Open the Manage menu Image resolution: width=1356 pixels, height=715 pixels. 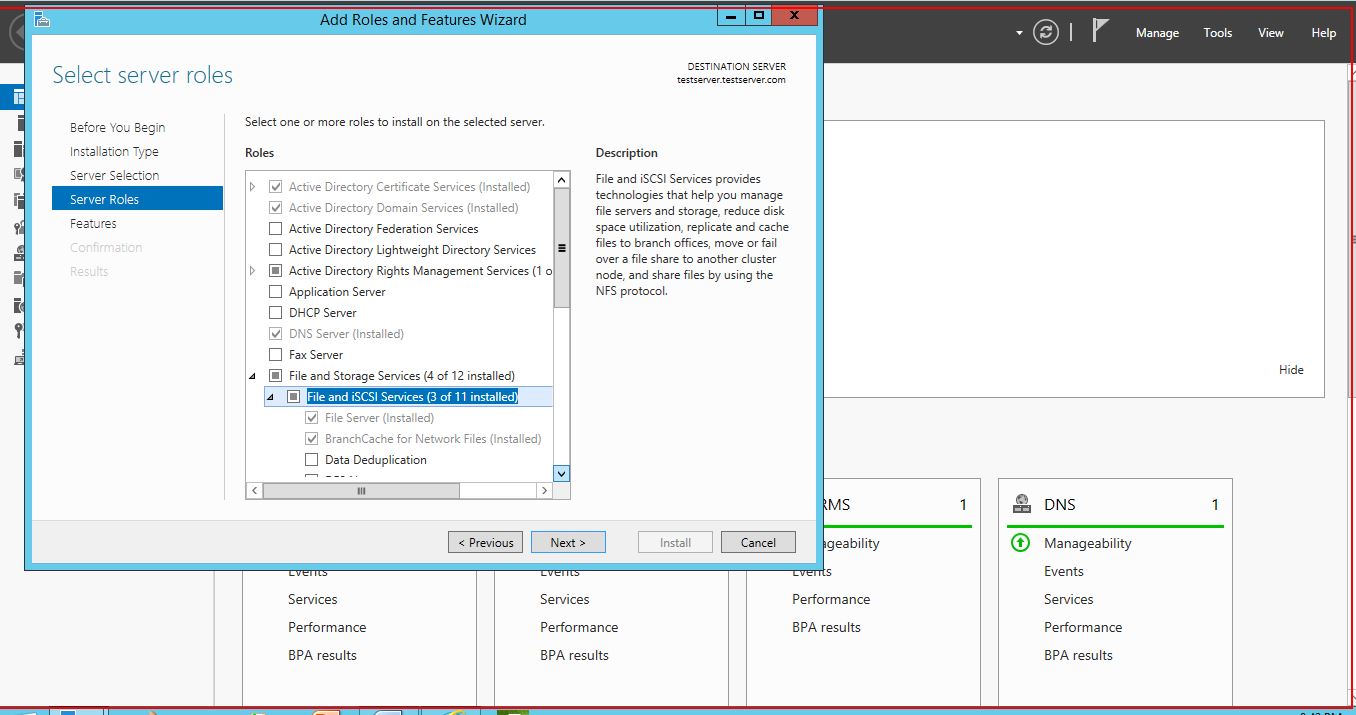1157,33
